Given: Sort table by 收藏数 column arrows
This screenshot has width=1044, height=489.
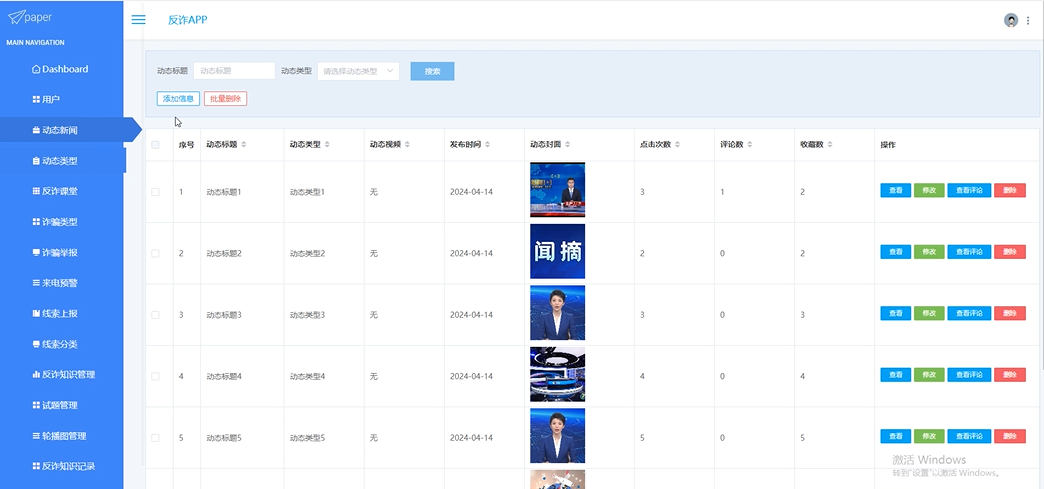Looking at the screenshot, I should pos(830,145).
